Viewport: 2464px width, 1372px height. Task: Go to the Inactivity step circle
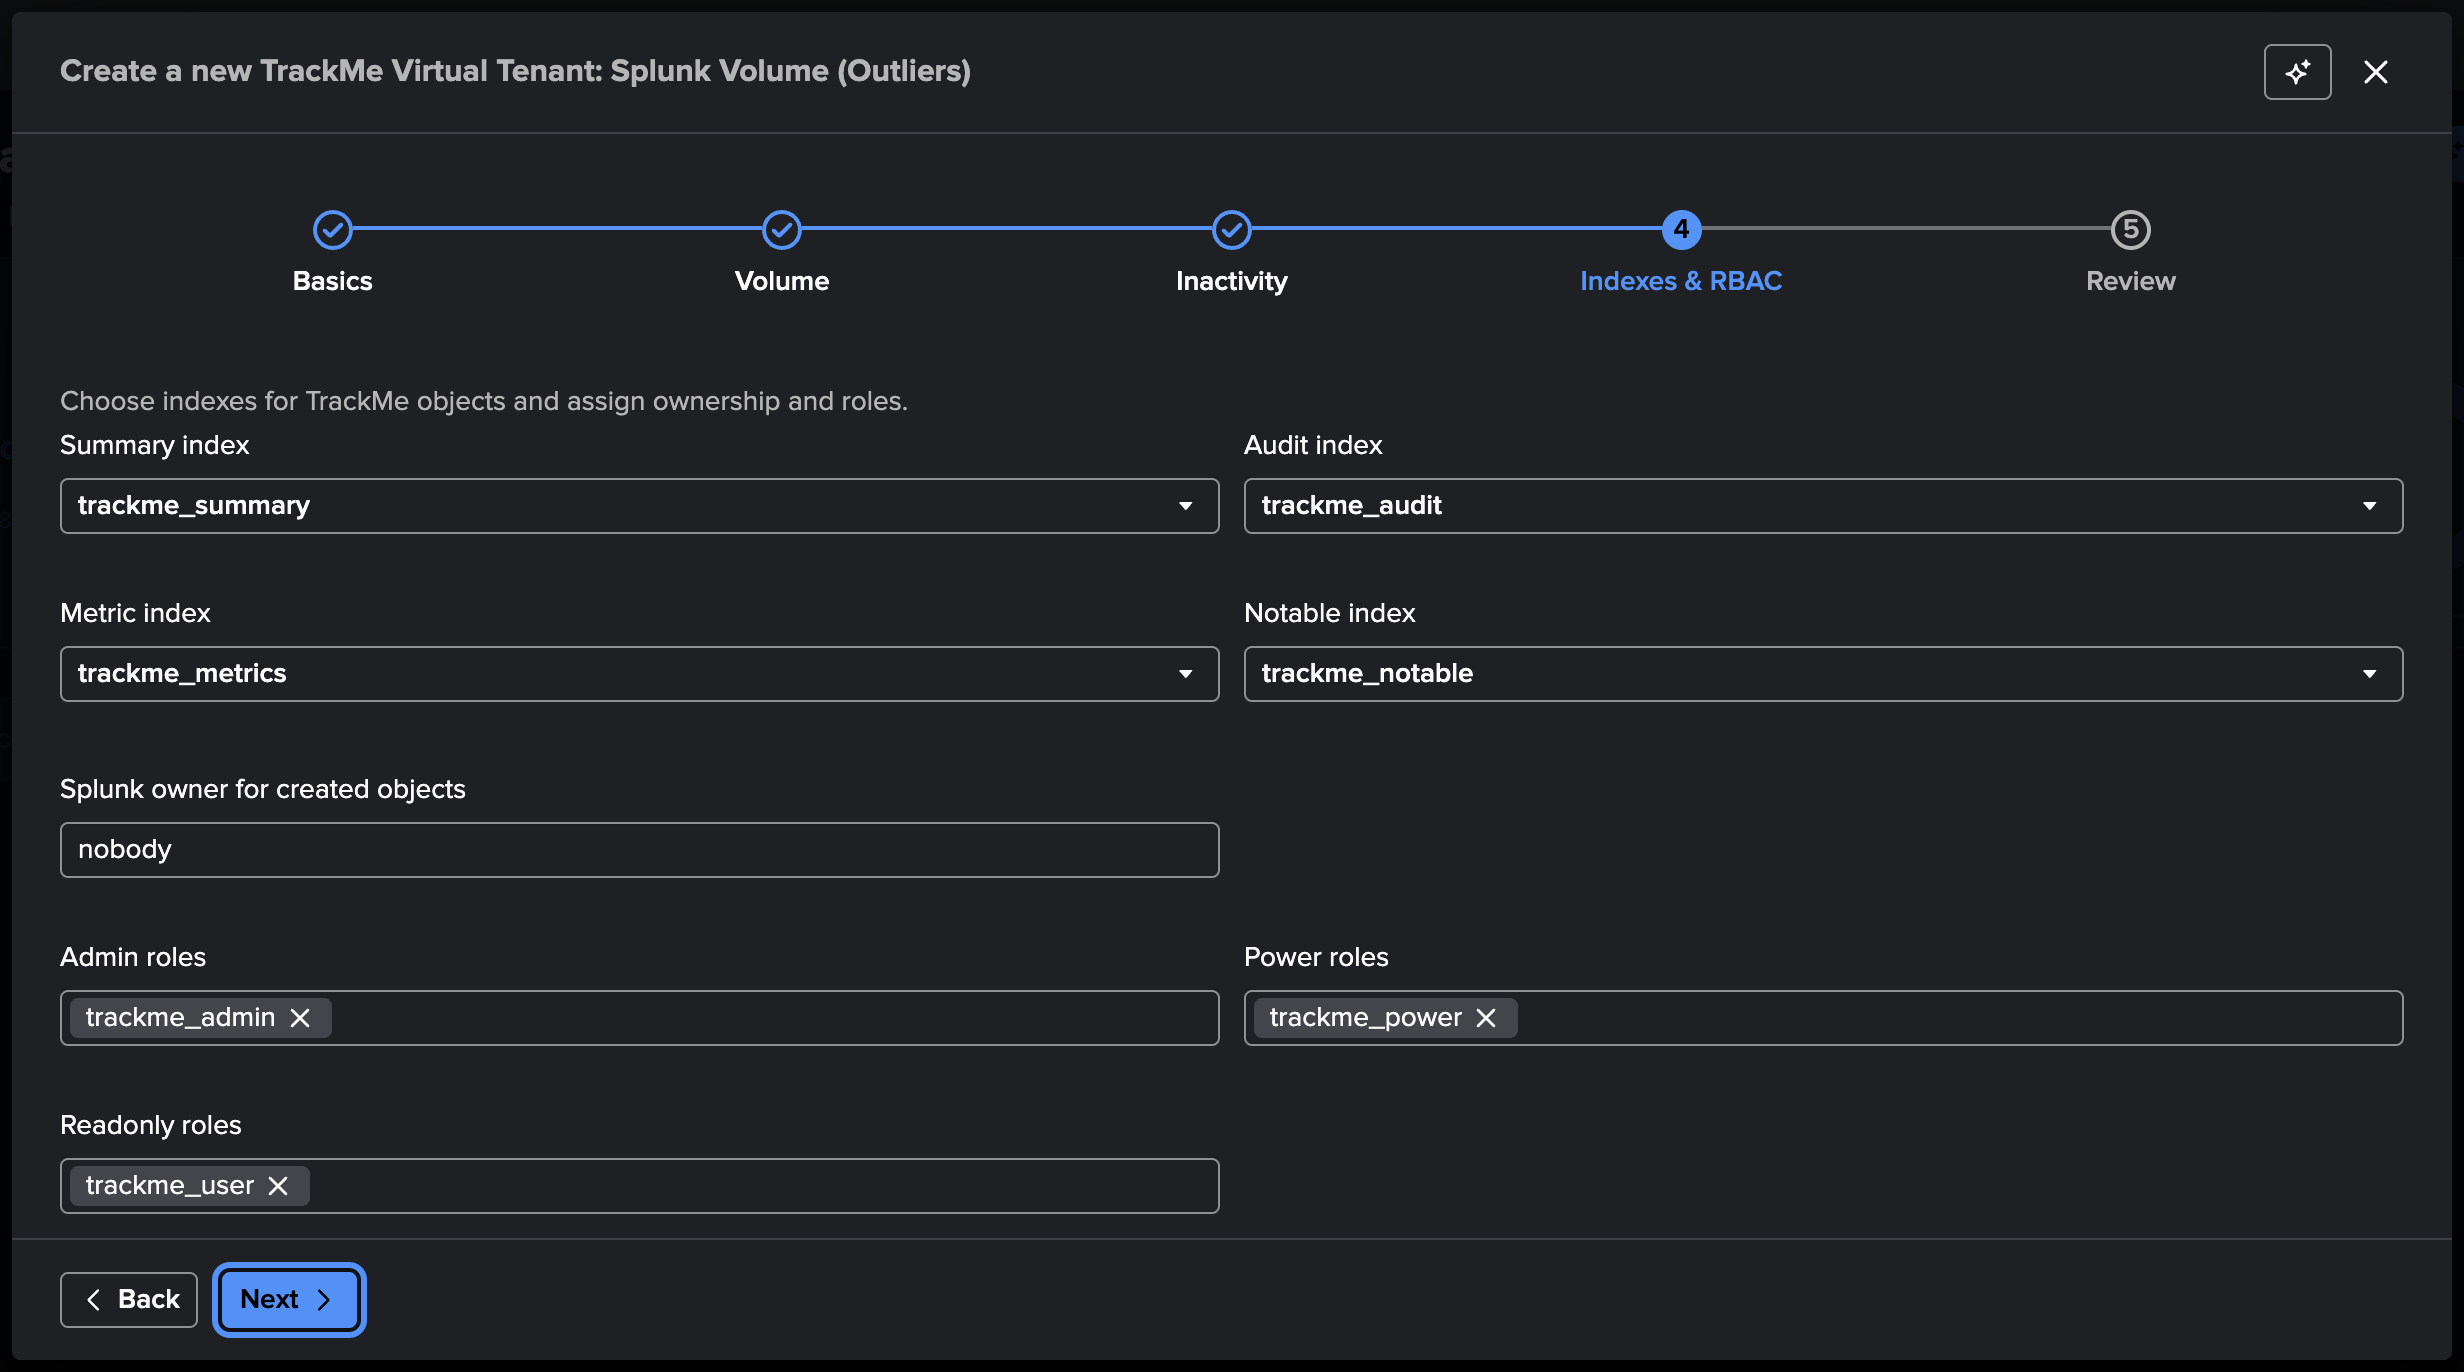click(1232, 230)
